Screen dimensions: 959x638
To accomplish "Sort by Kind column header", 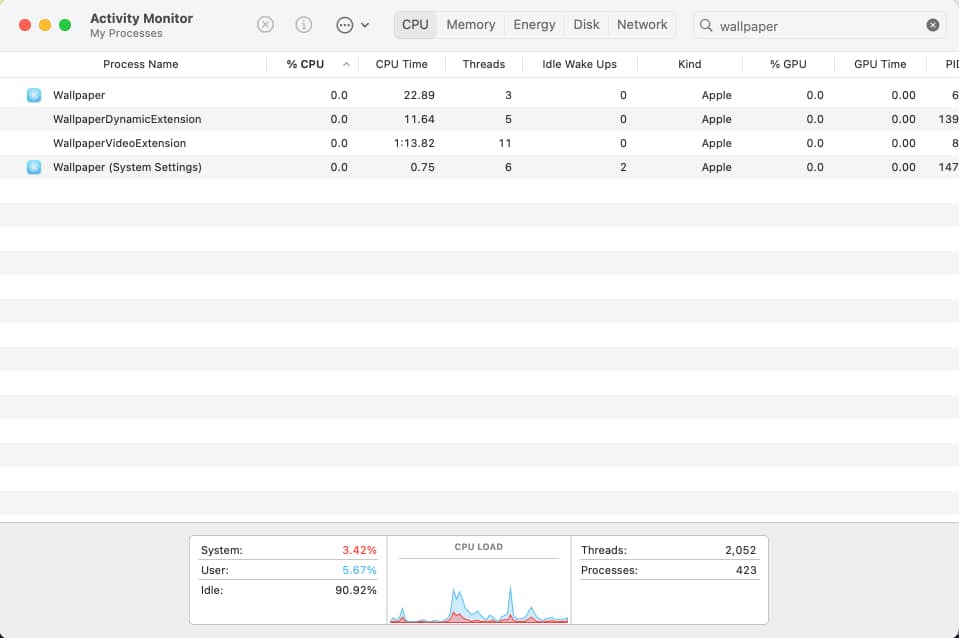I will click(689, 64).
